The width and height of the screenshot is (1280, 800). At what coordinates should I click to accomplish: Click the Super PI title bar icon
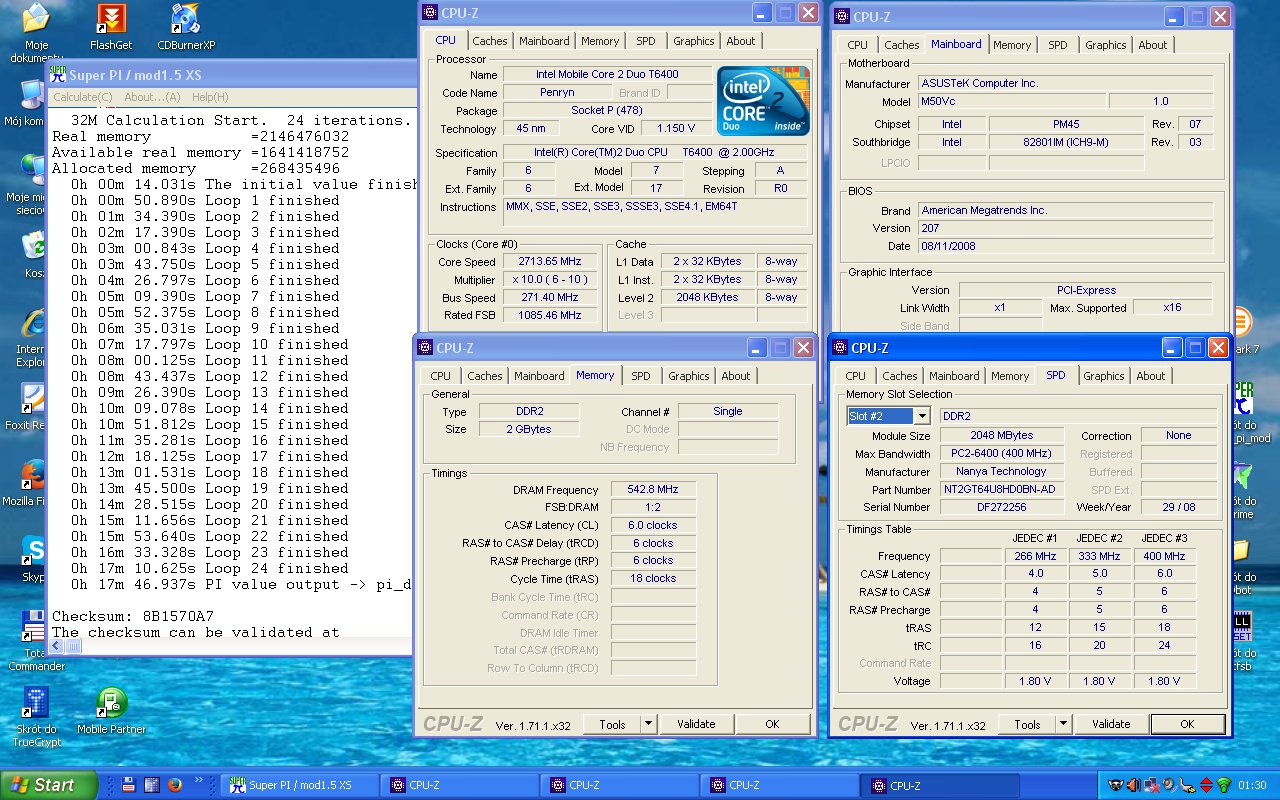pos(57,75)
